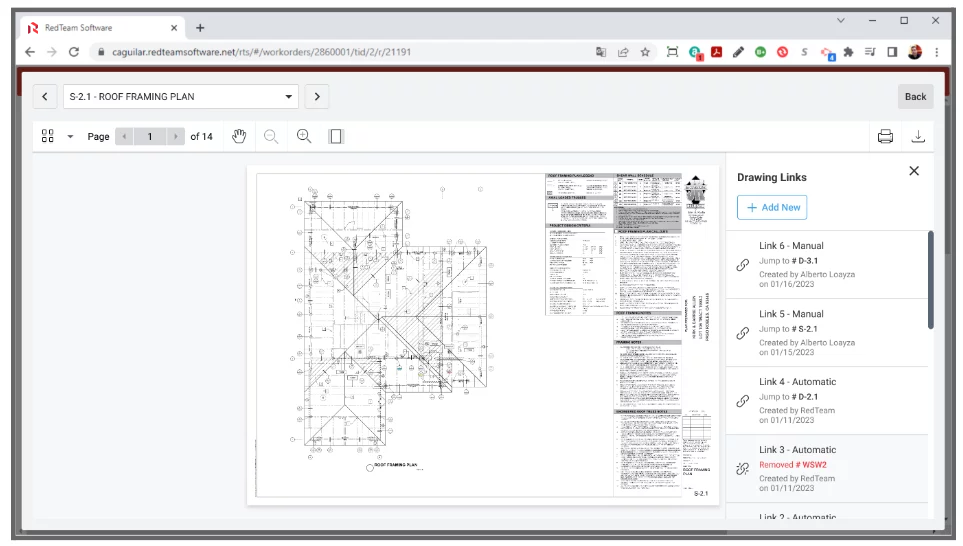Viewport: 963px width, 546px height.
Task: Click the translate page icon
Action: pyautogui.click(x=601, y=52)
